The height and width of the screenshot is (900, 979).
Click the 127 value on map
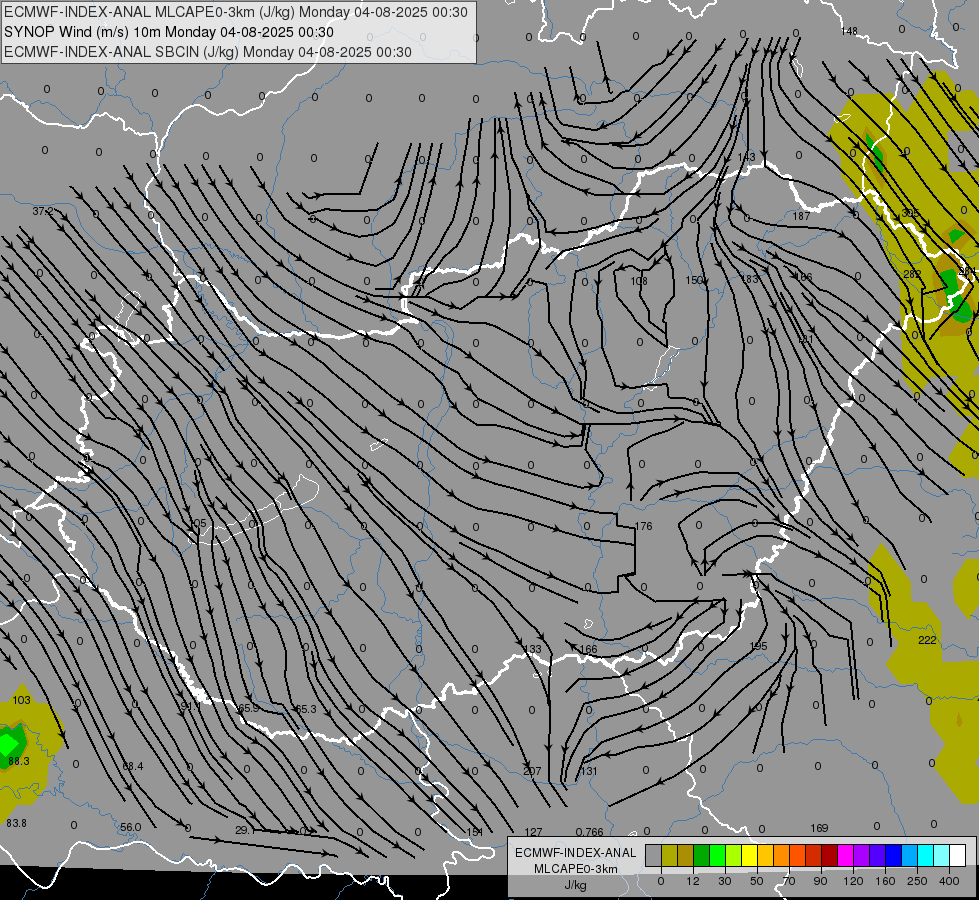coord(533,832)
